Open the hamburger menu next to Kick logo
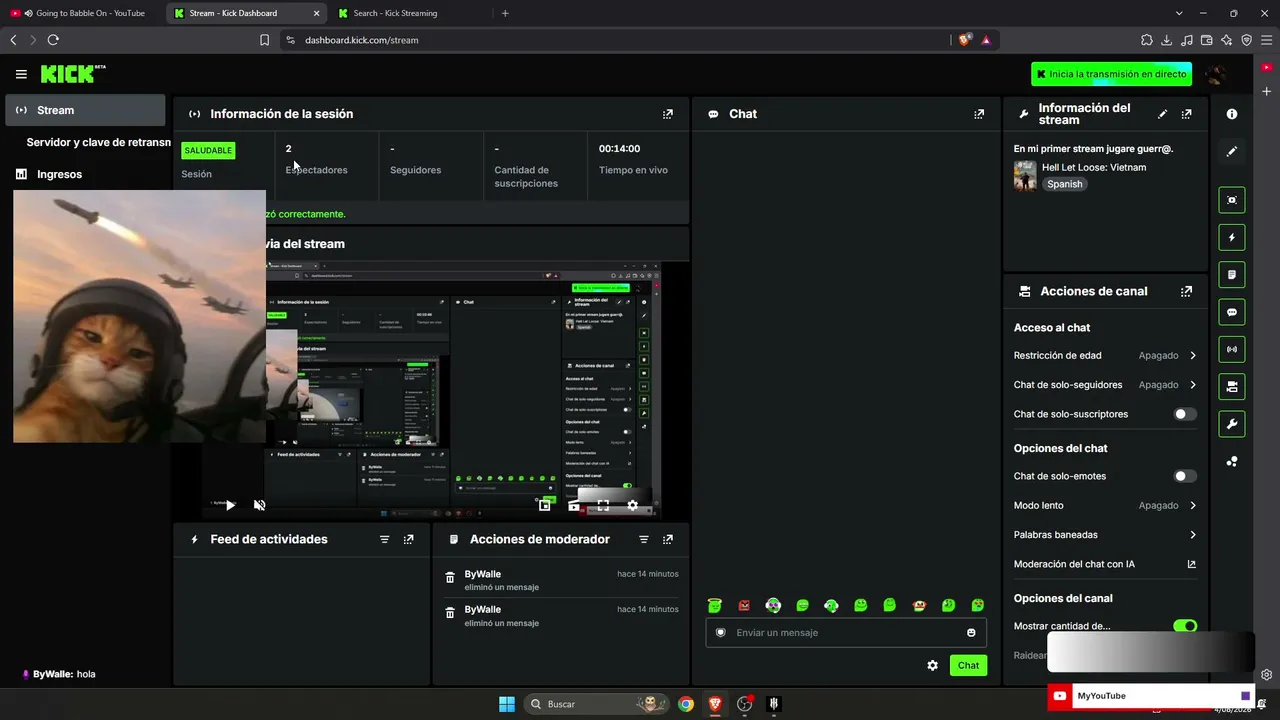 click(21, 74)
